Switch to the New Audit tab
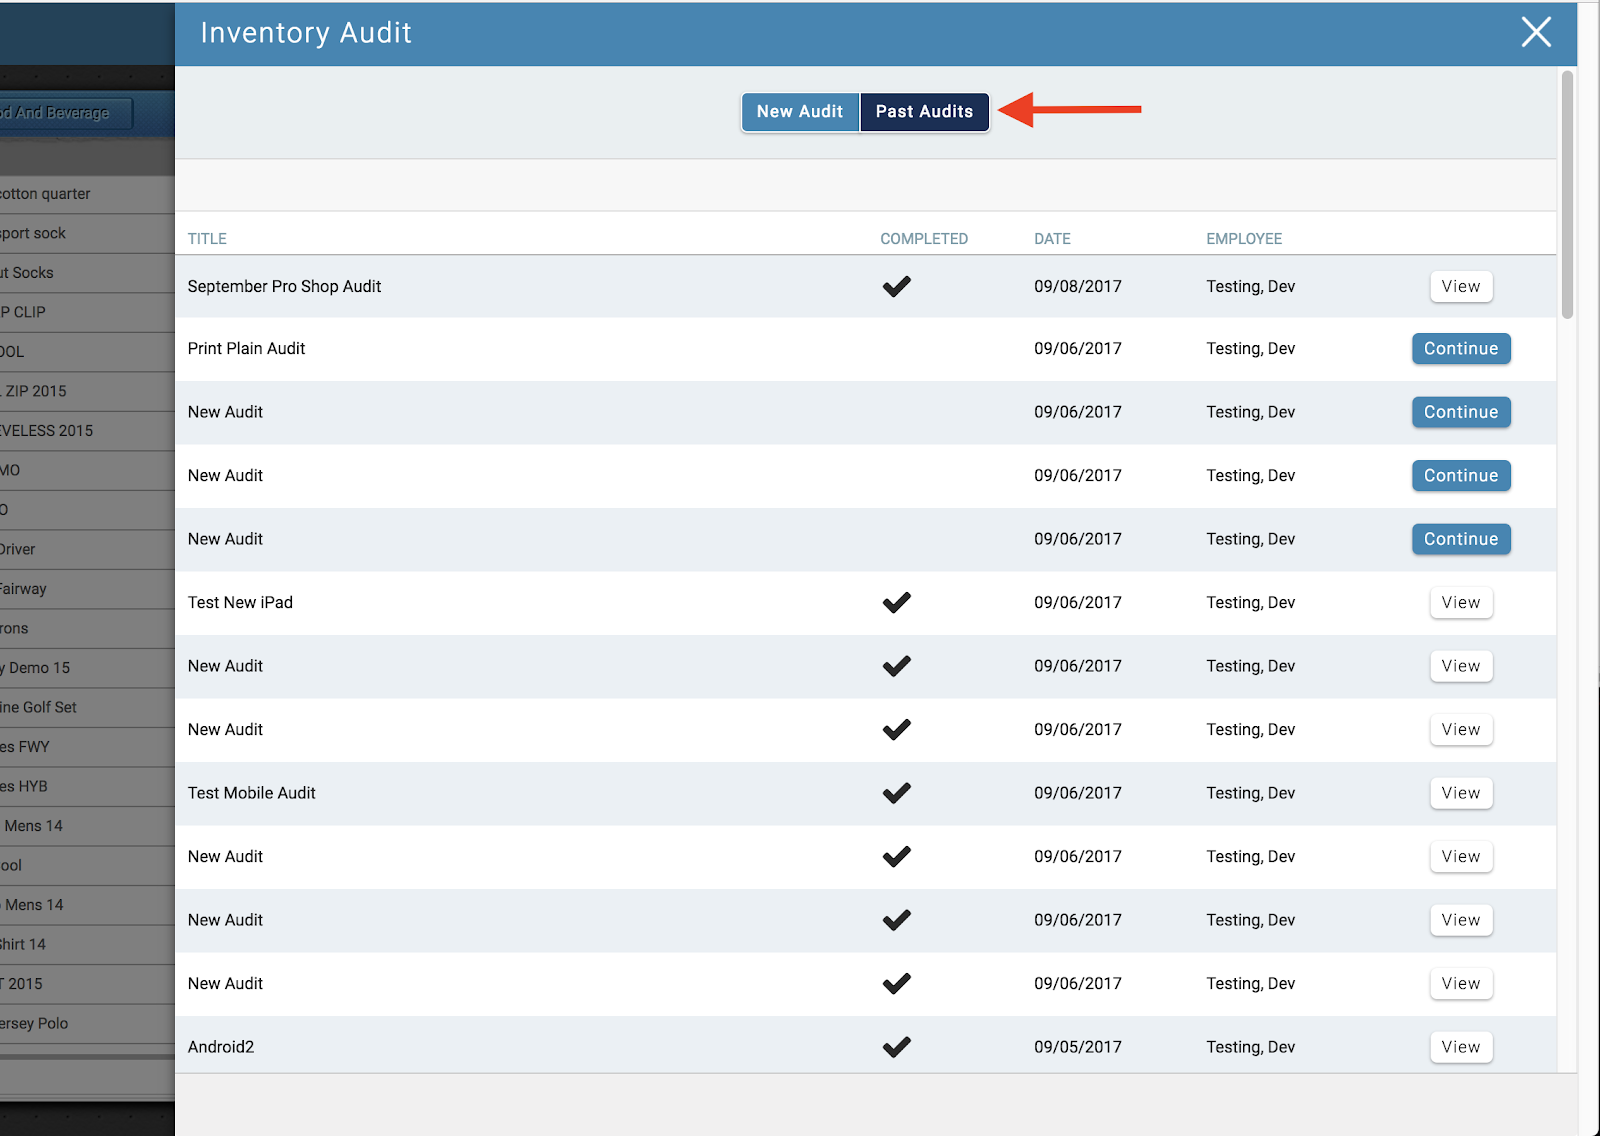The height and width of the screenshot is (1136, 1600). [799, 112]
